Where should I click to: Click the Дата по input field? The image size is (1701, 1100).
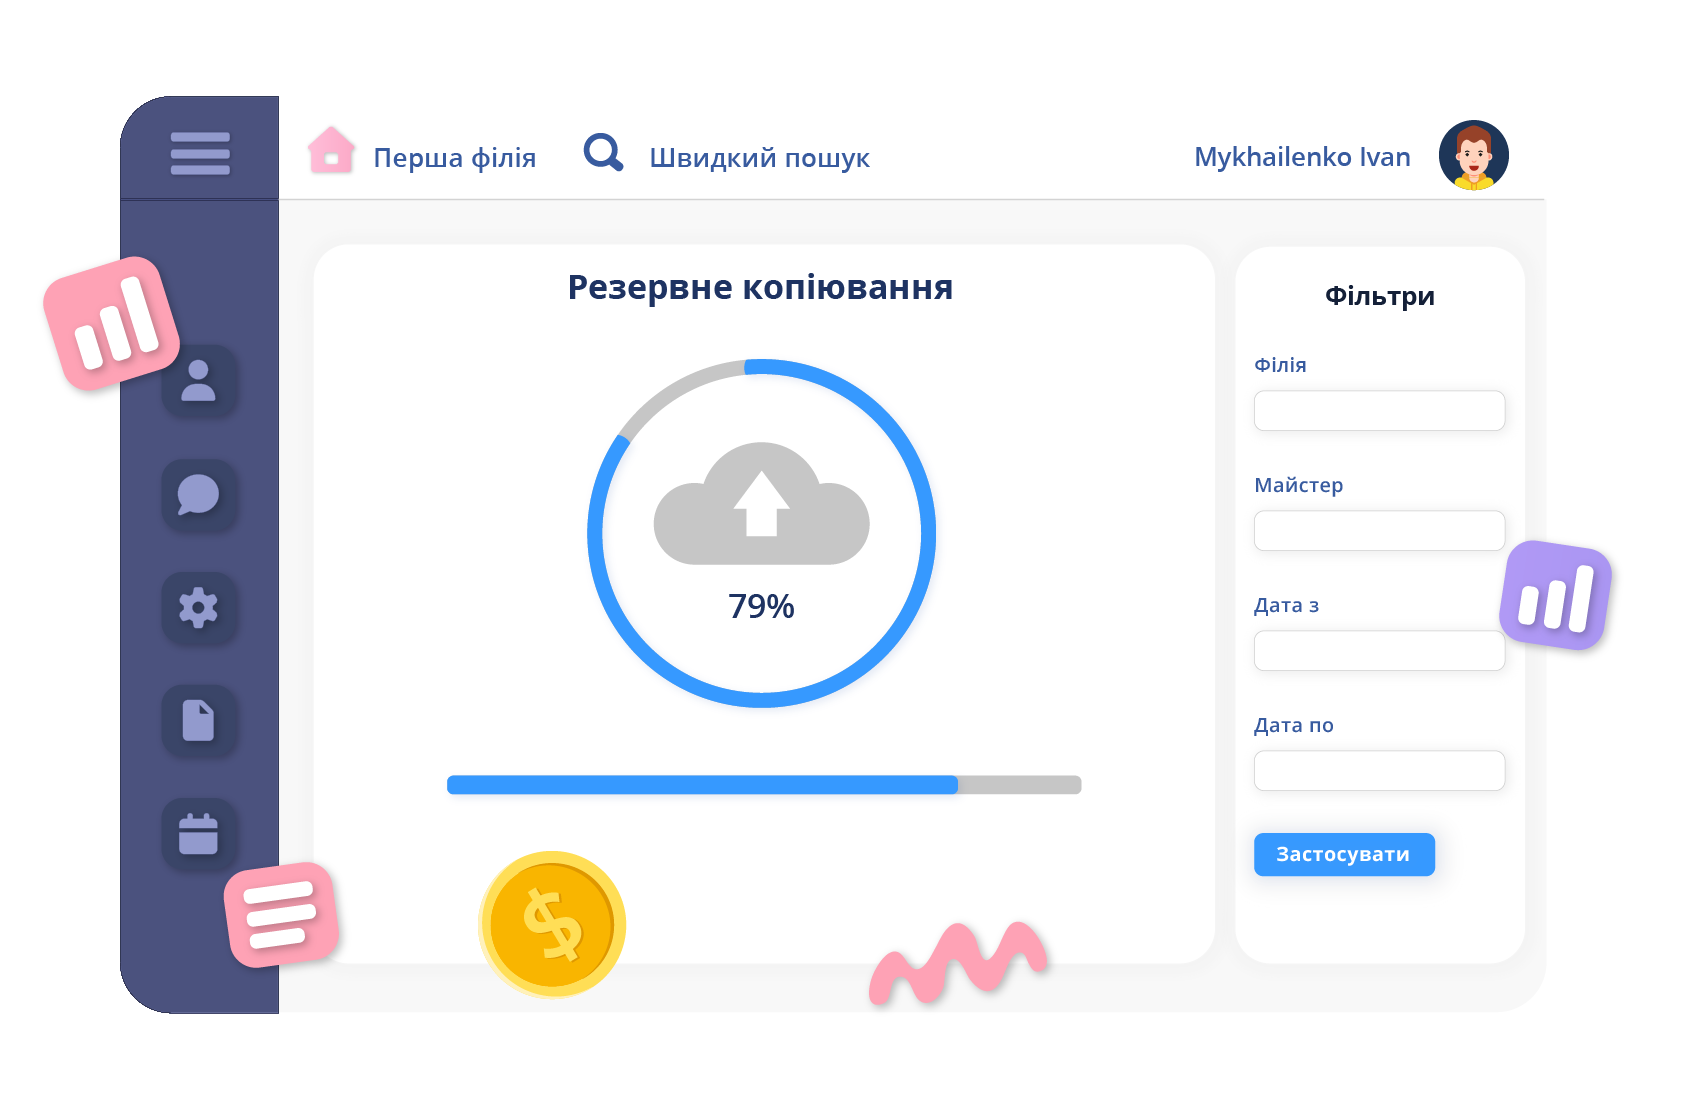1379,771
